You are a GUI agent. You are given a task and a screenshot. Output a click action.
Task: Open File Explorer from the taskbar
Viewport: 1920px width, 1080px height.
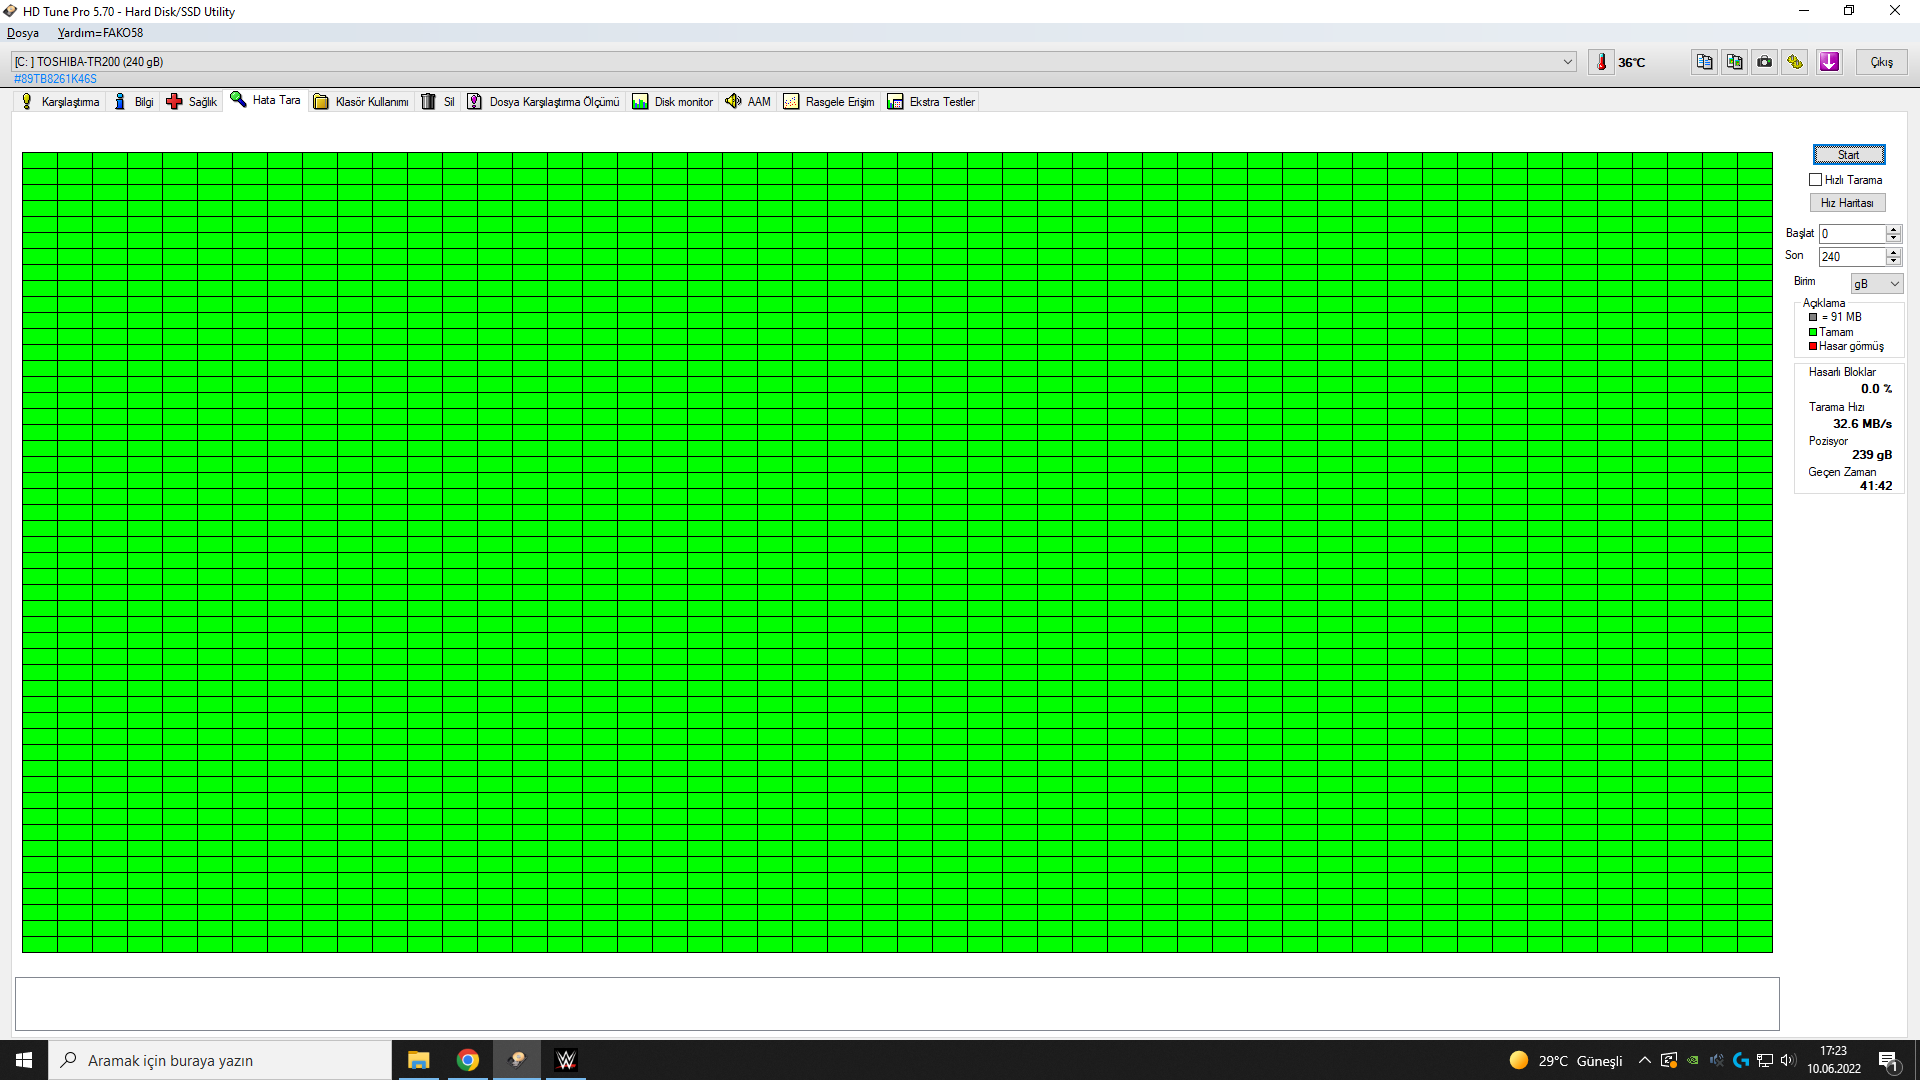(418, 1060)
